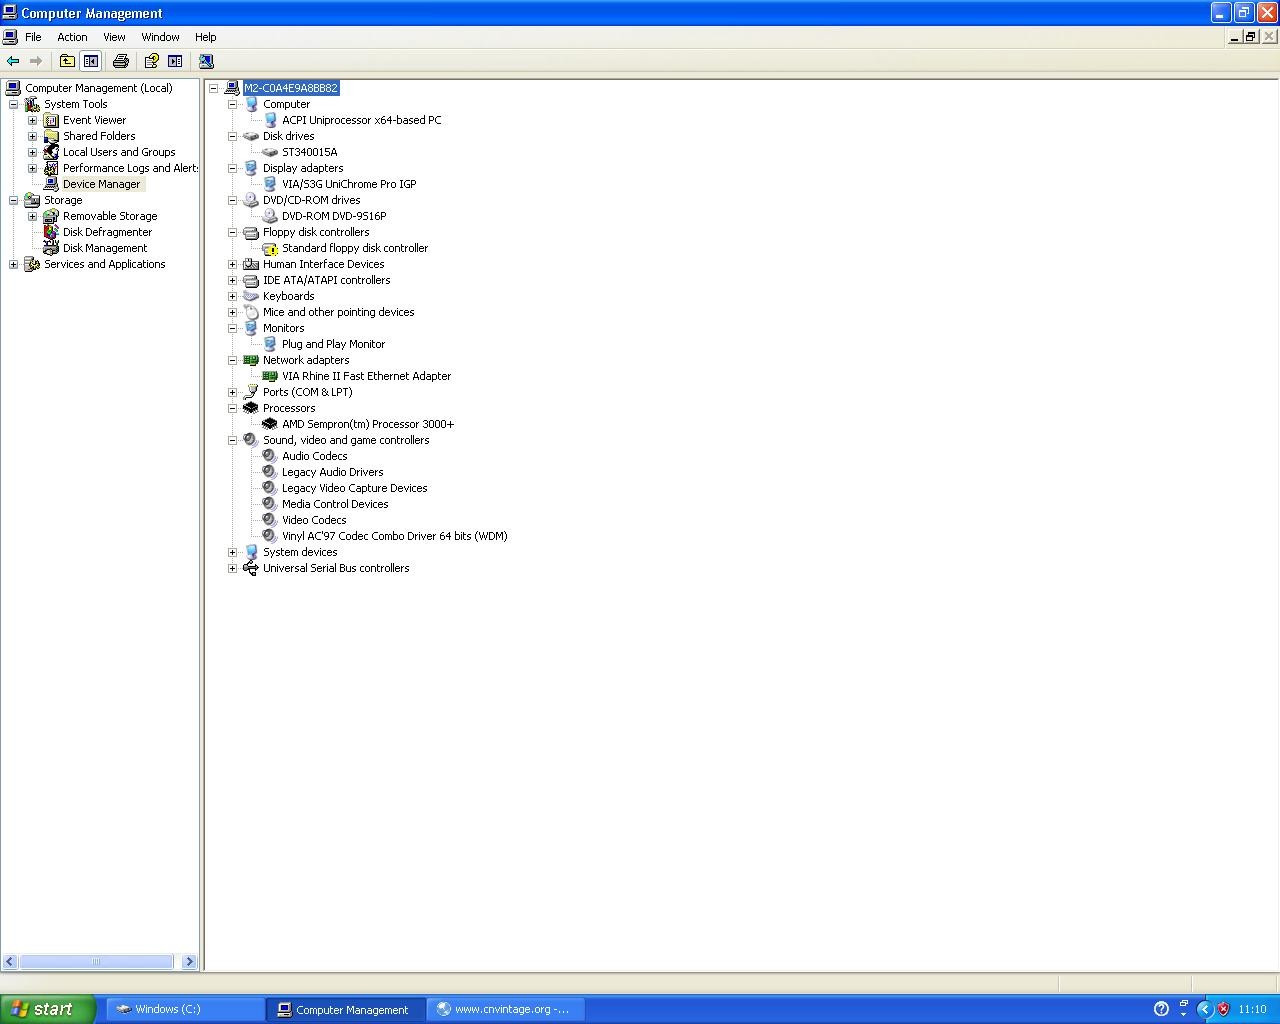Collapse the Disk drives node
Image resolution: width=1280 pixels, height=1024 pixels.
pyautogui.click(x=233, y=136)
